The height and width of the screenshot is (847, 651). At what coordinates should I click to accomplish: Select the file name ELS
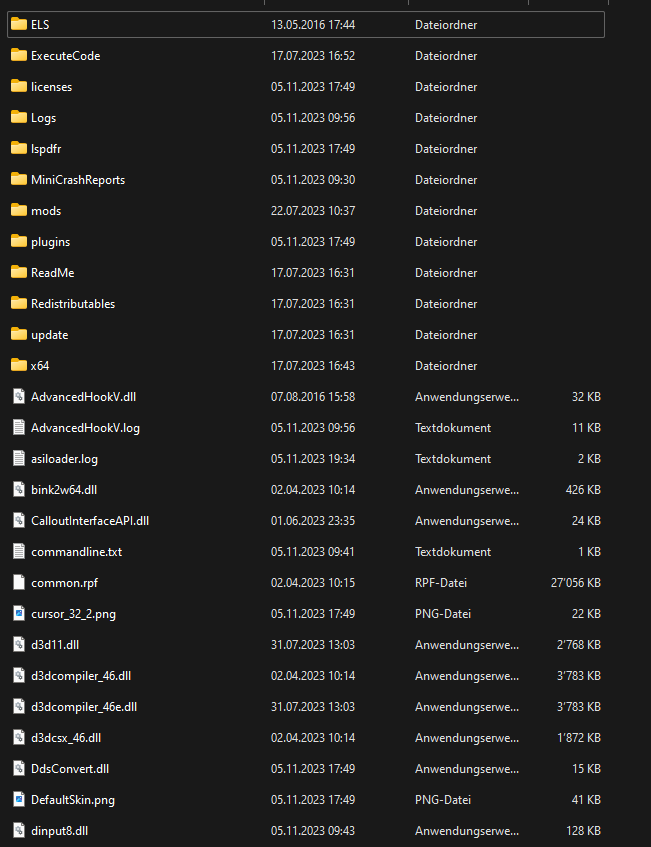pos(40,24)
